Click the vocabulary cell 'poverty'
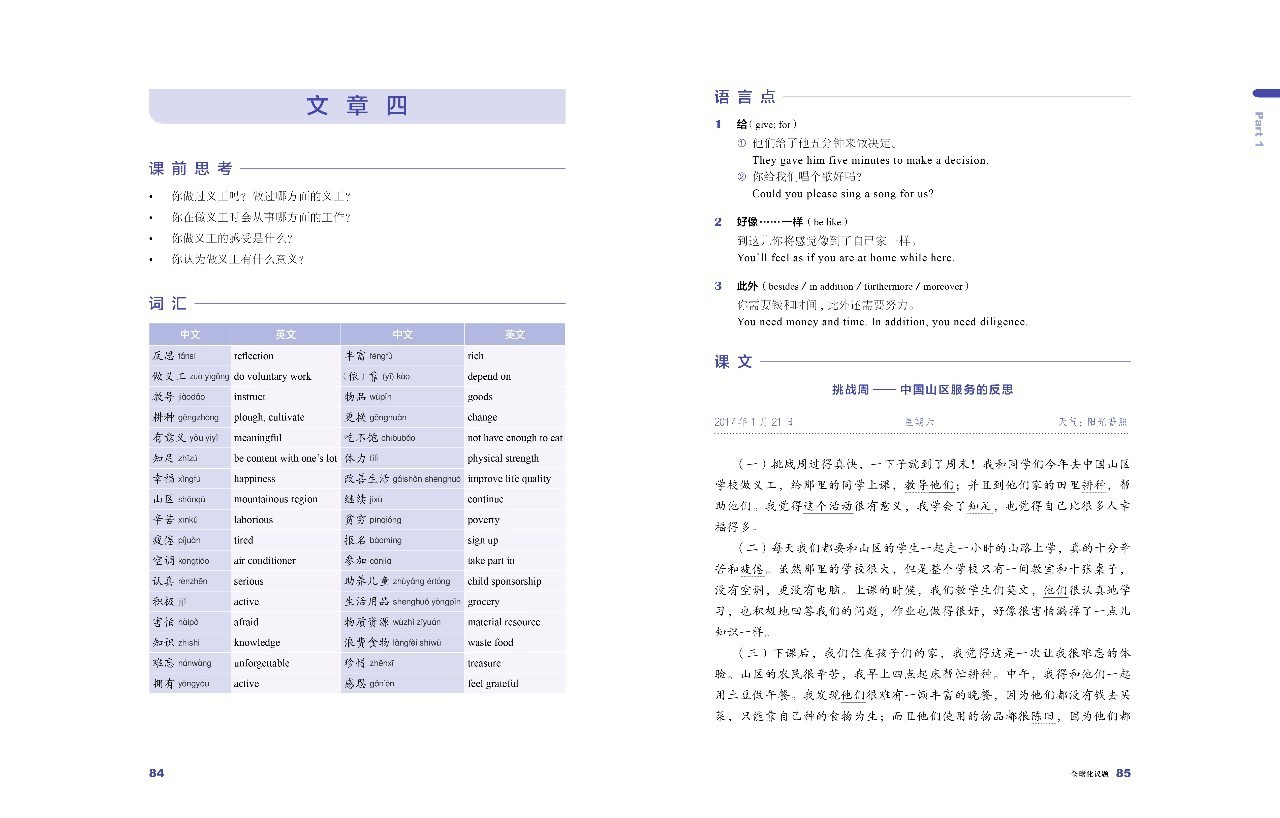The height and width of the screenshot is (818, 1280). point(514,520)
